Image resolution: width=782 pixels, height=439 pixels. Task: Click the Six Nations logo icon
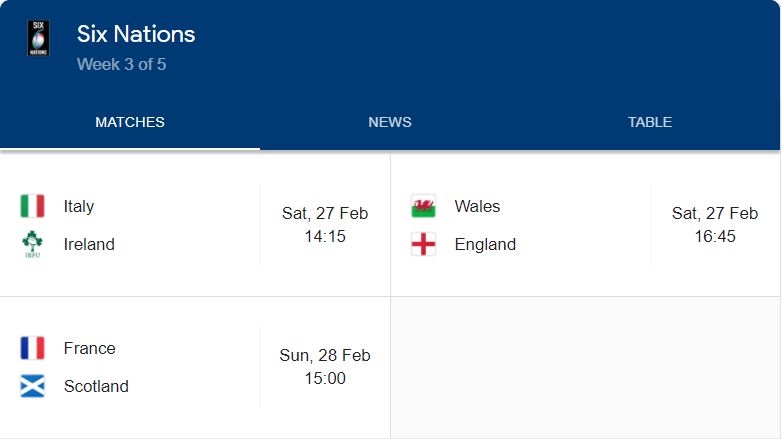tap(38, 38)
